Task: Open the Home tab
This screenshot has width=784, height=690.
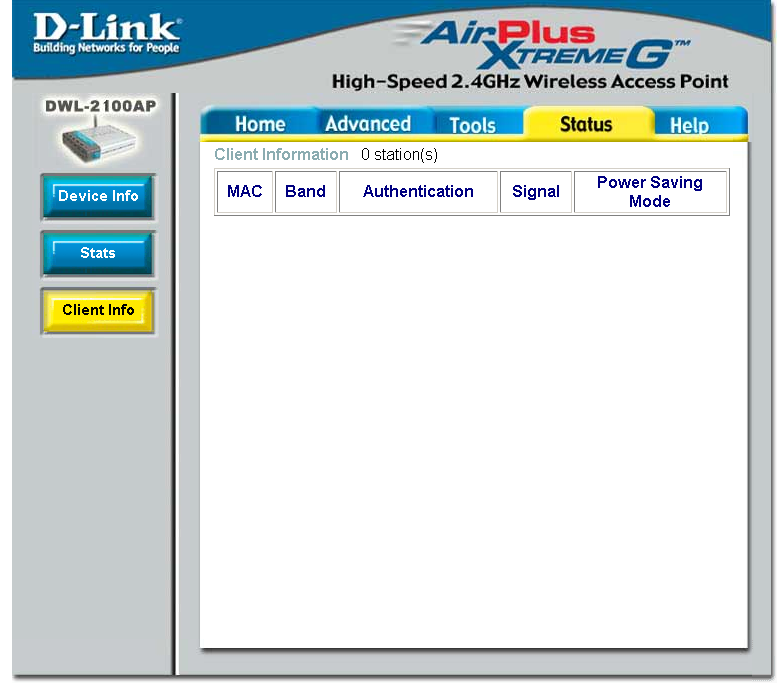Action: pyautogui.click(x=260, y=124)
